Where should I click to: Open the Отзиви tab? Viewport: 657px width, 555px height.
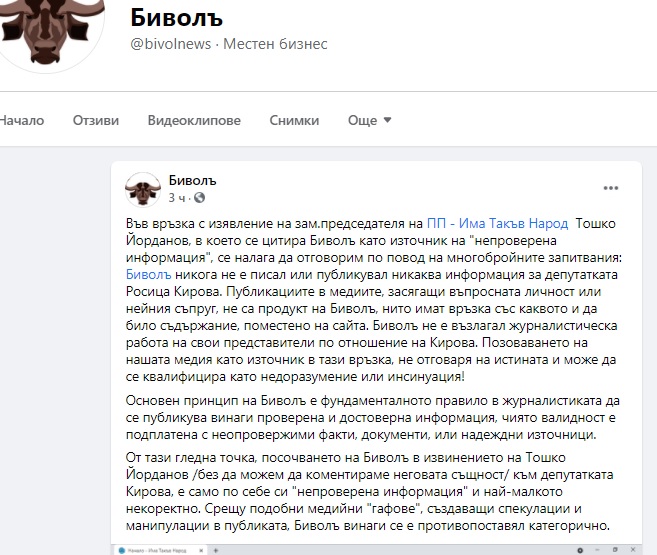point(96,121)
